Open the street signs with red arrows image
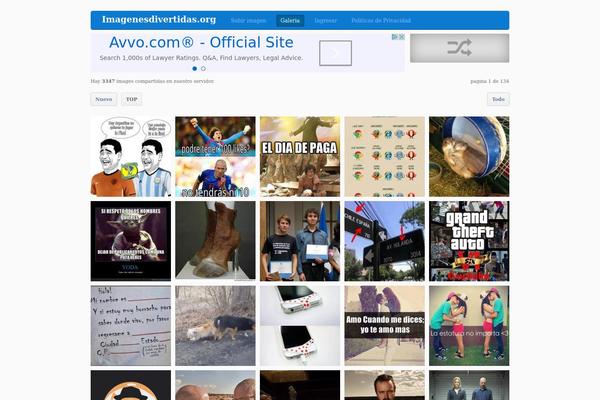The height and width of the screenshot is (400, 600). click(385, 241)
